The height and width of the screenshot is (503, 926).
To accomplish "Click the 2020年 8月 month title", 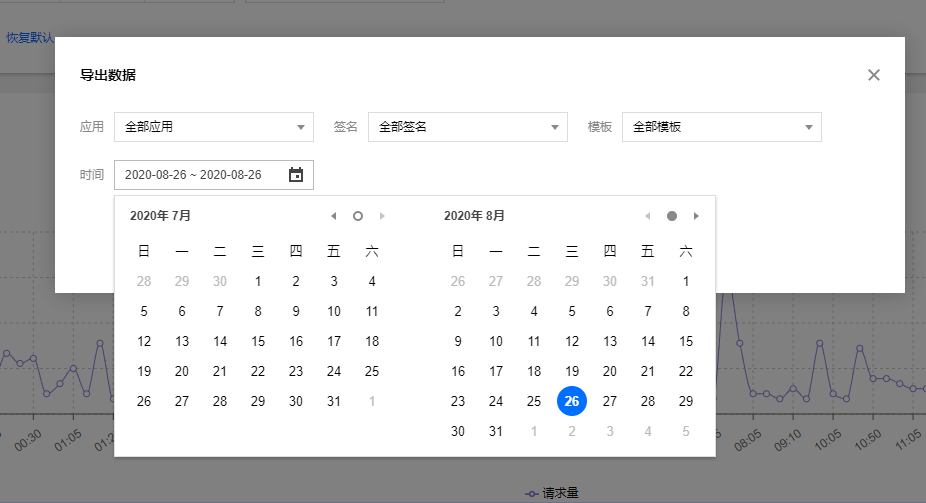I will pos(474,216).
